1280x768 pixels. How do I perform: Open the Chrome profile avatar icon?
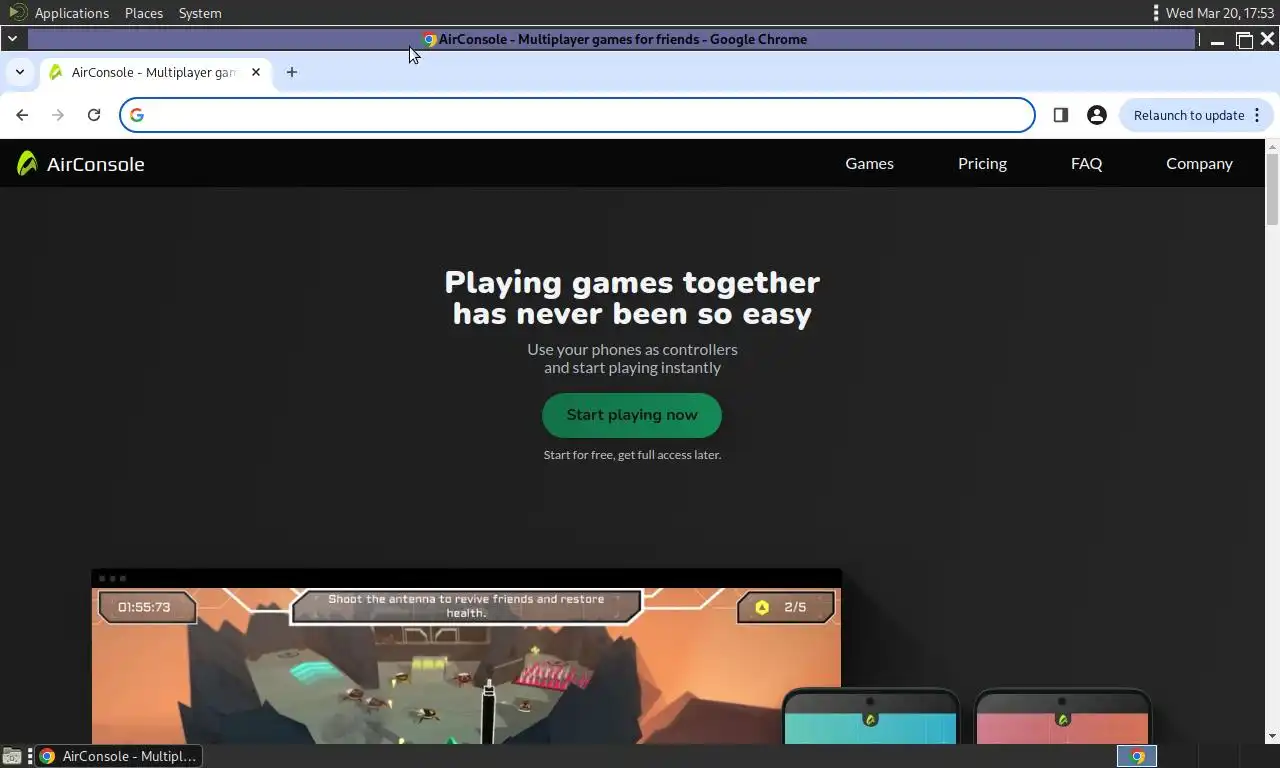pos(1097,115)
